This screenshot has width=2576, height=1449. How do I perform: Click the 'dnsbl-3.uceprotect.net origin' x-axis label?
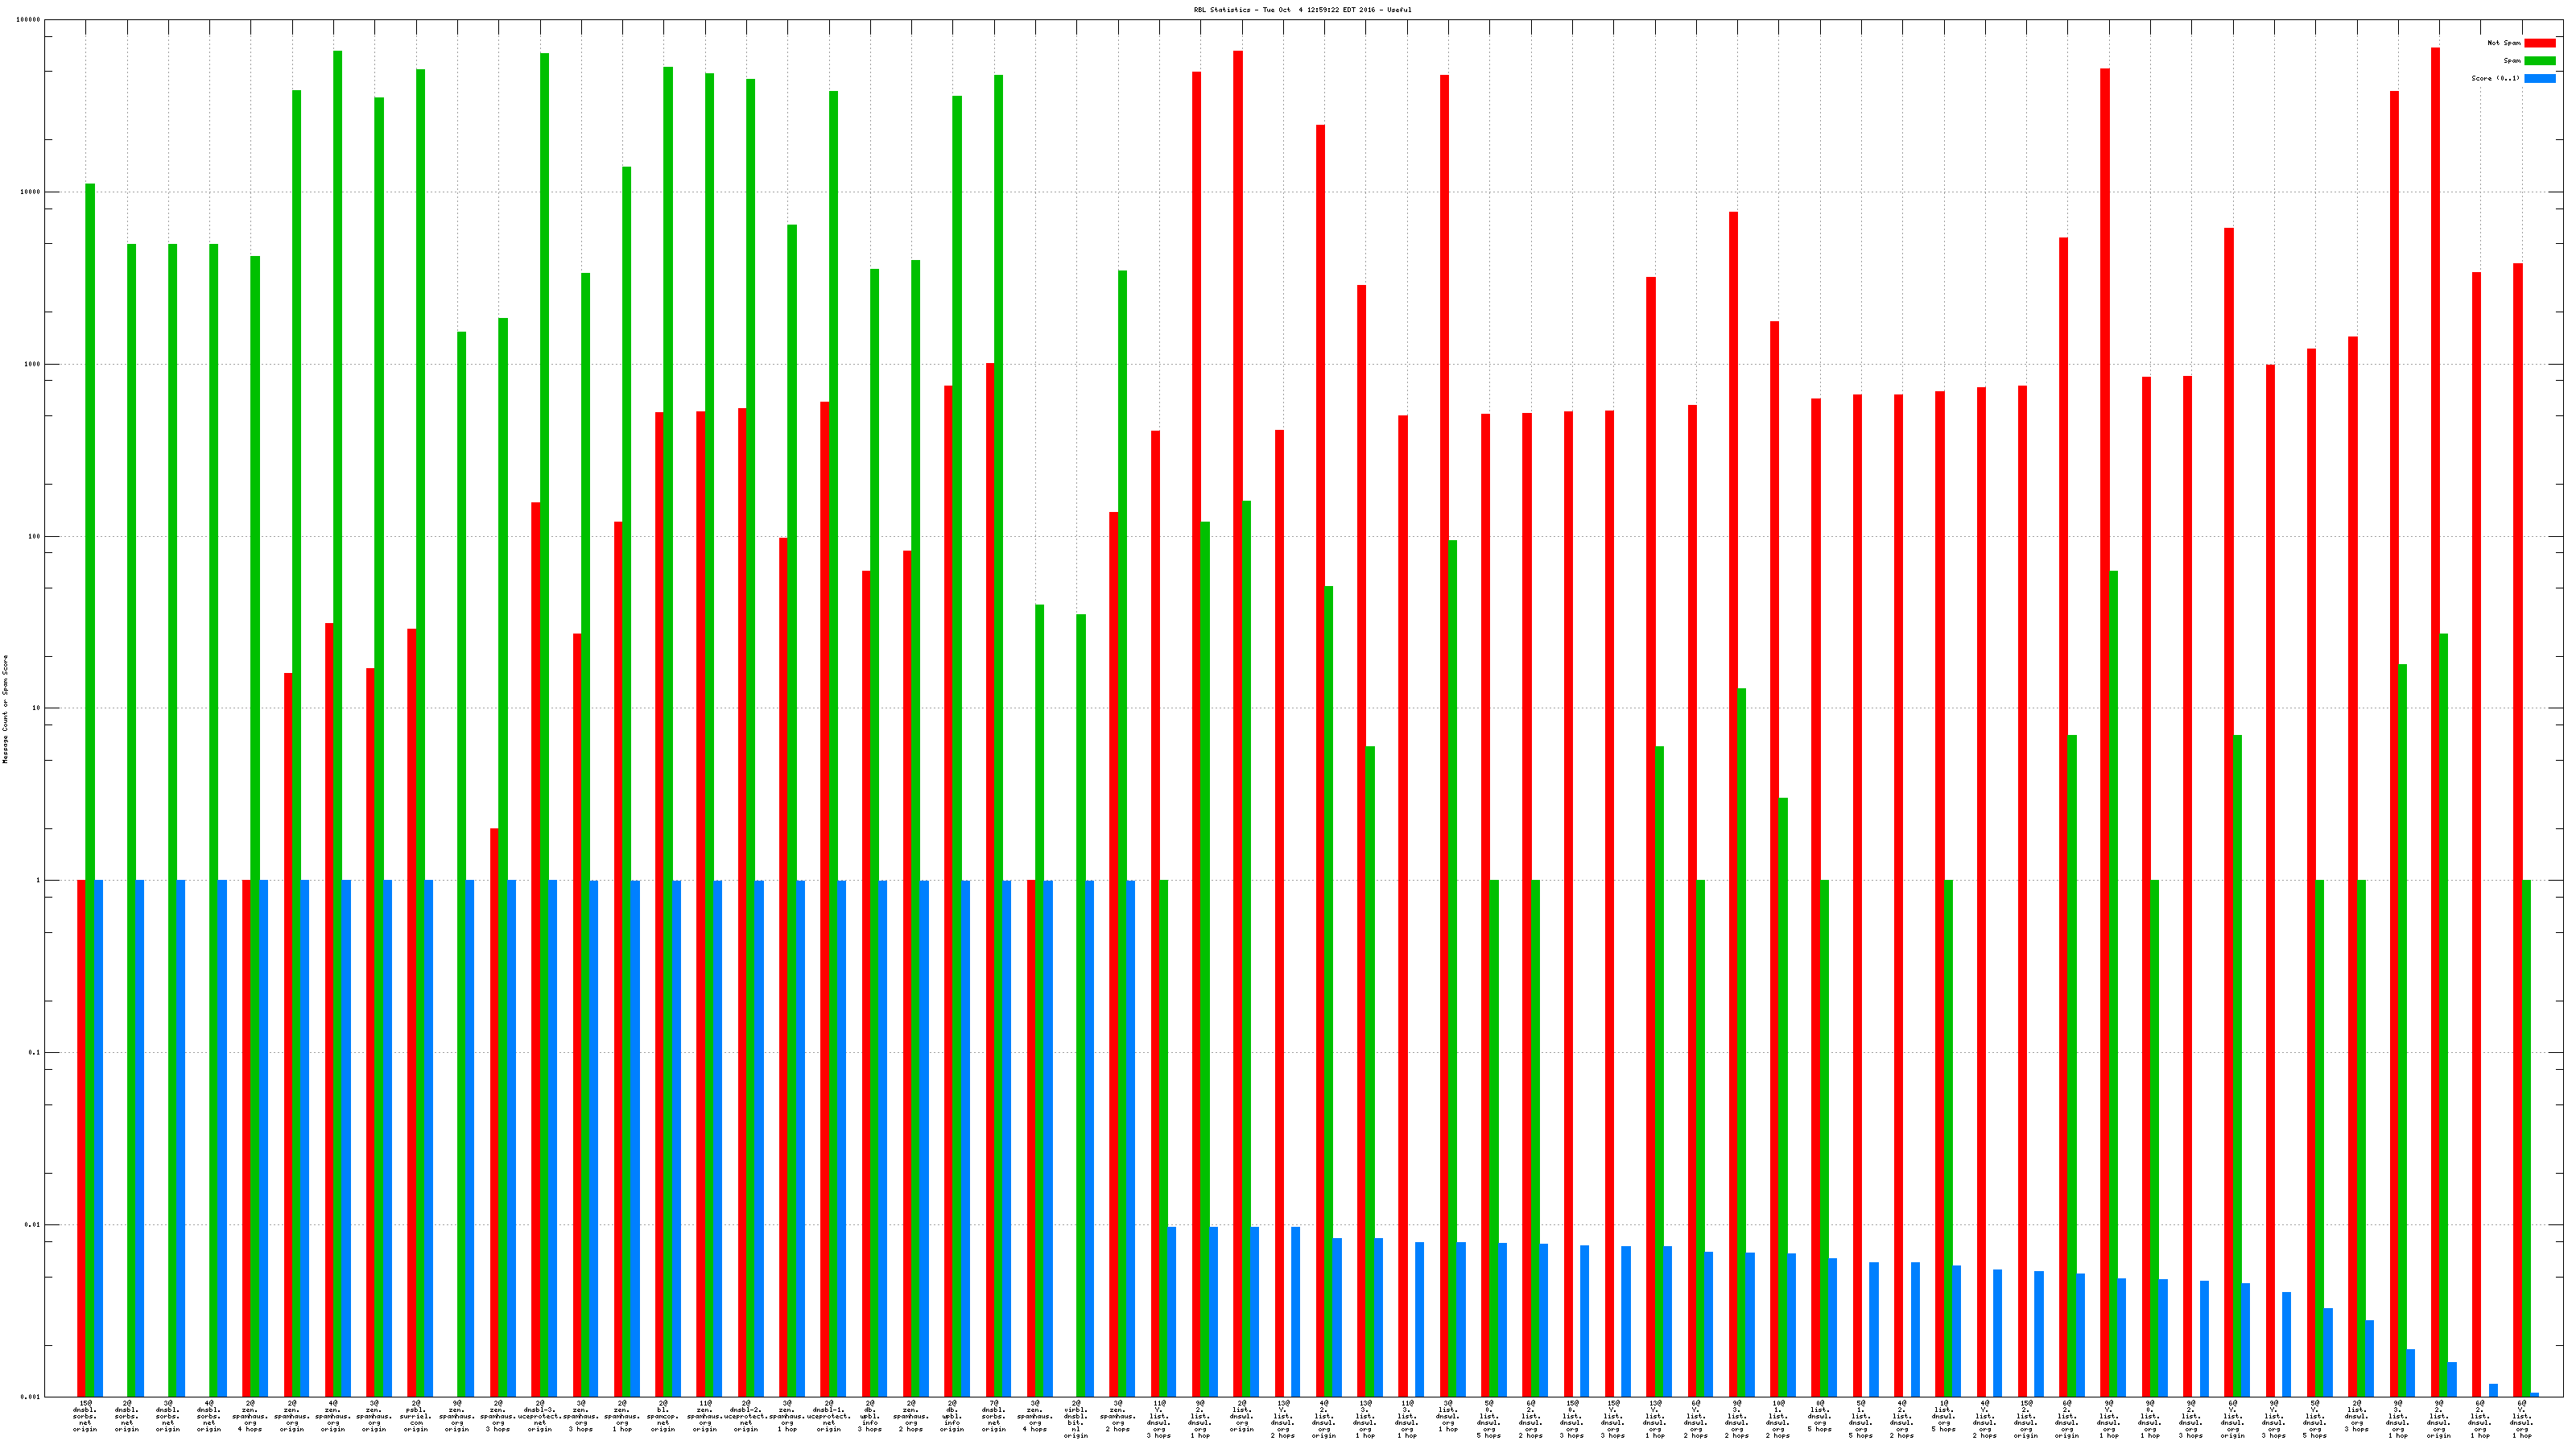point(540,1416)
